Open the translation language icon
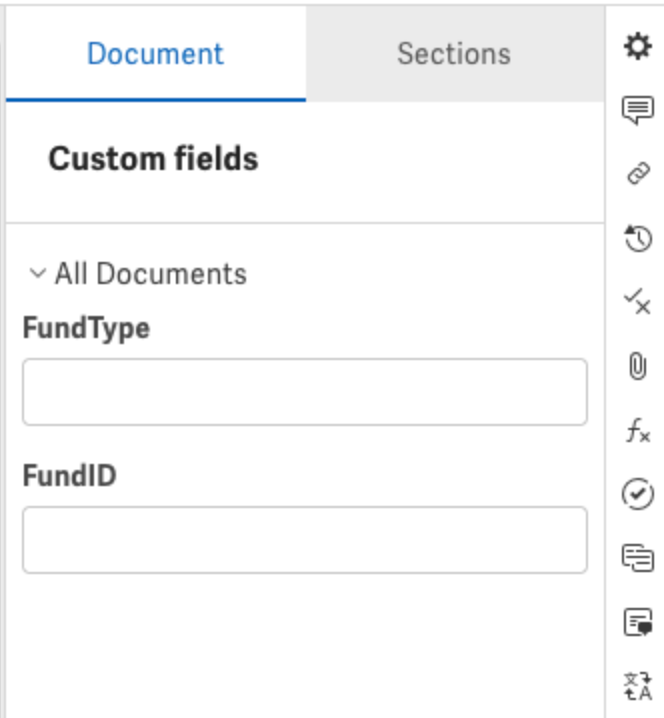The image size is (664, 718). coord(637,686)
